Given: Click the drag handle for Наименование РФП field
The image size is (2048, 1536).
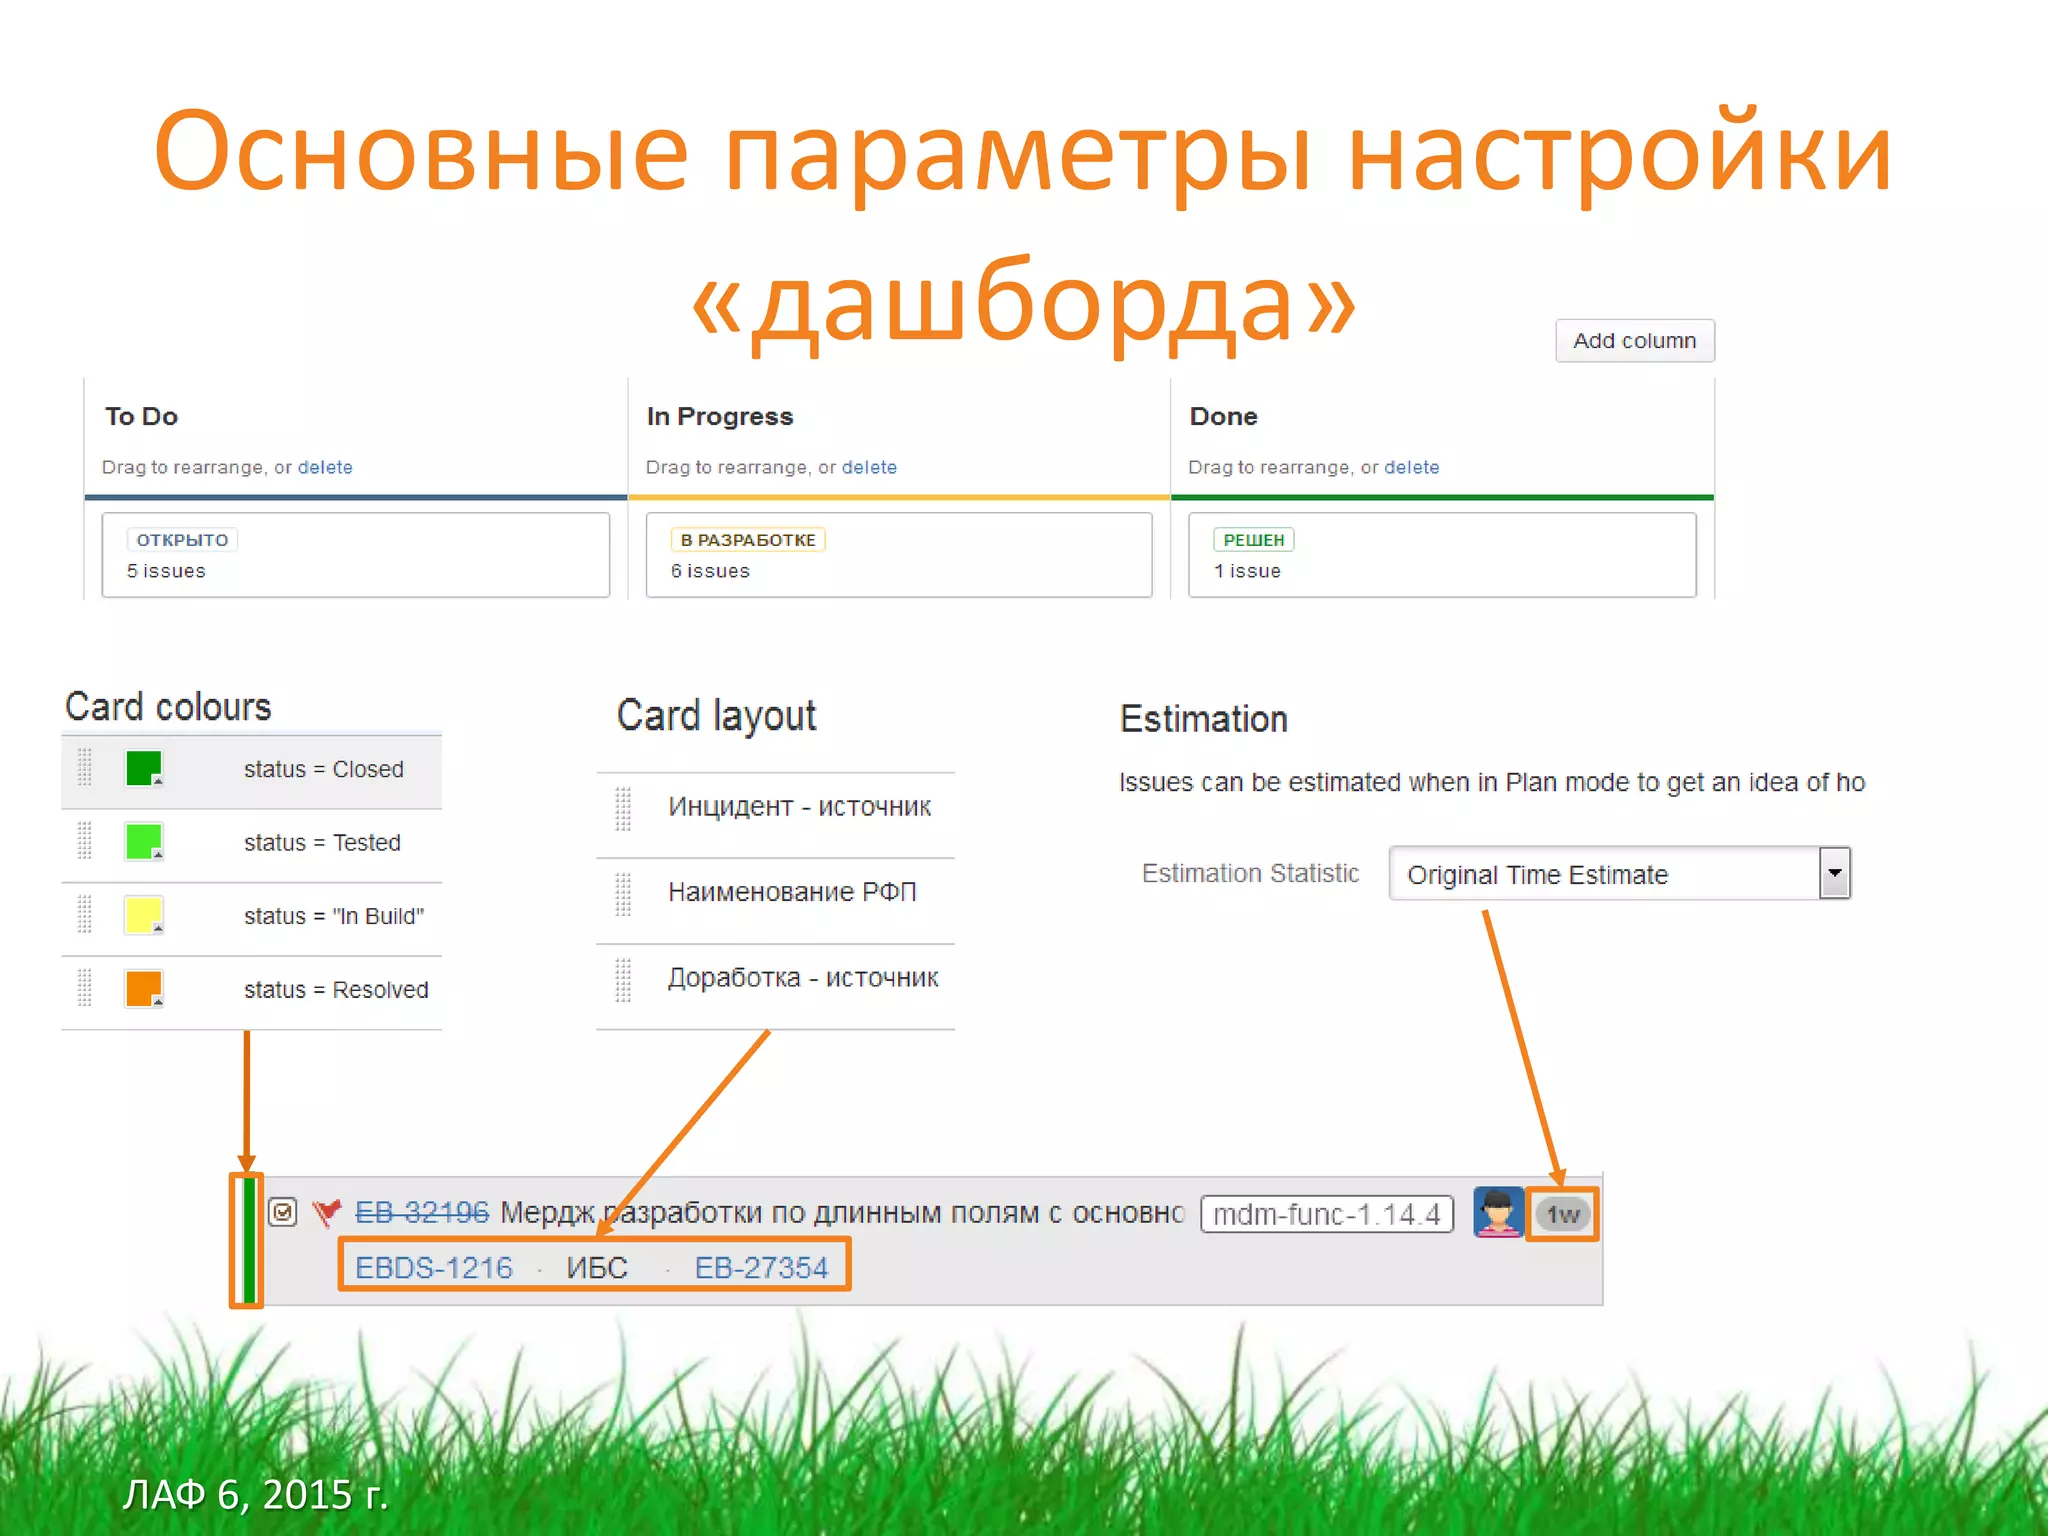Looking at the screenshot, I should pos(623,893).
